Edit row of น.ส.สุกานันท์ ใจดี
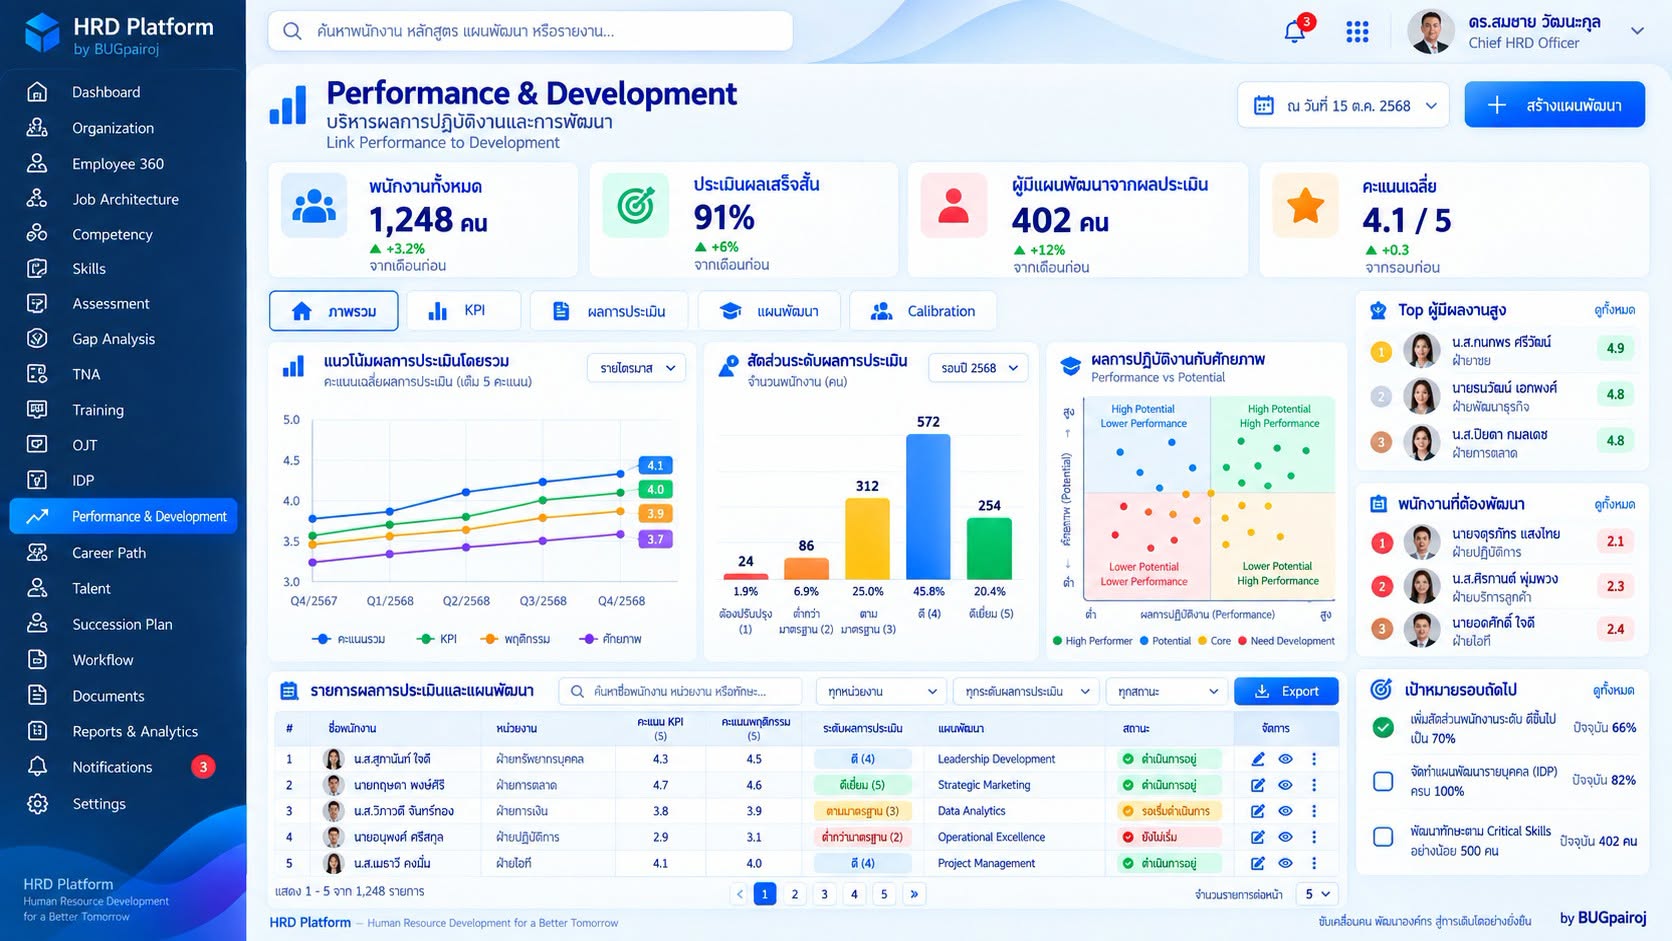 tap(1258, 759)
